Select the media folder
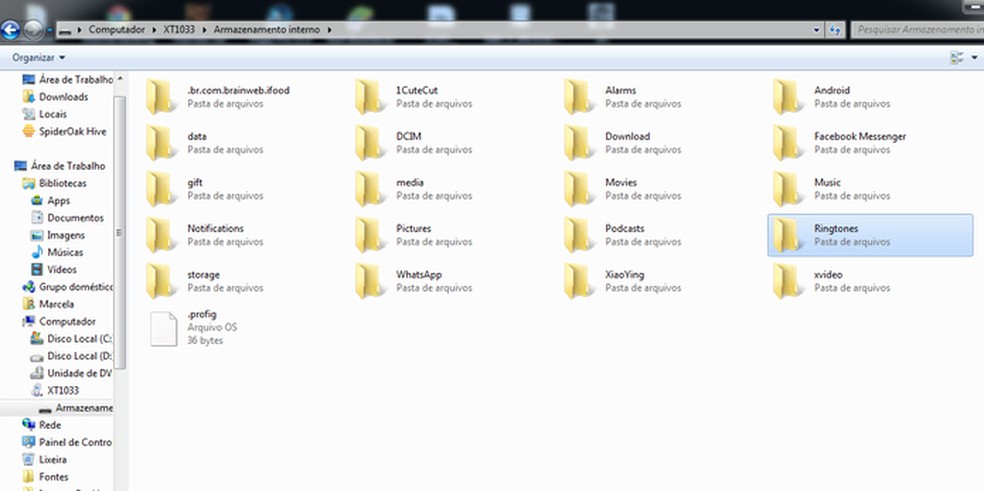Viewport: 984px width, 491px height. click(x=414, y=189)
